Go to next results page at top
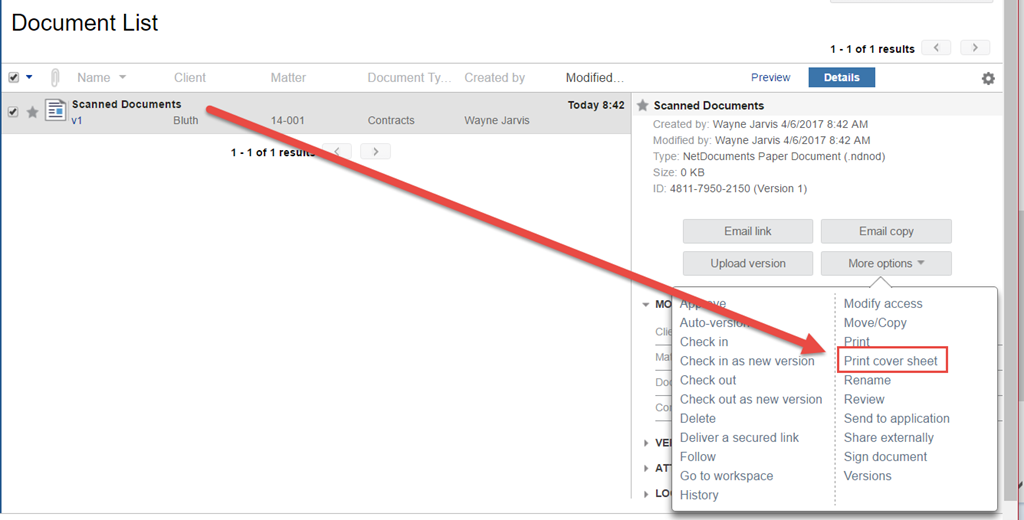The height and width of the screenshot is (520, 1024). [975, 48]
